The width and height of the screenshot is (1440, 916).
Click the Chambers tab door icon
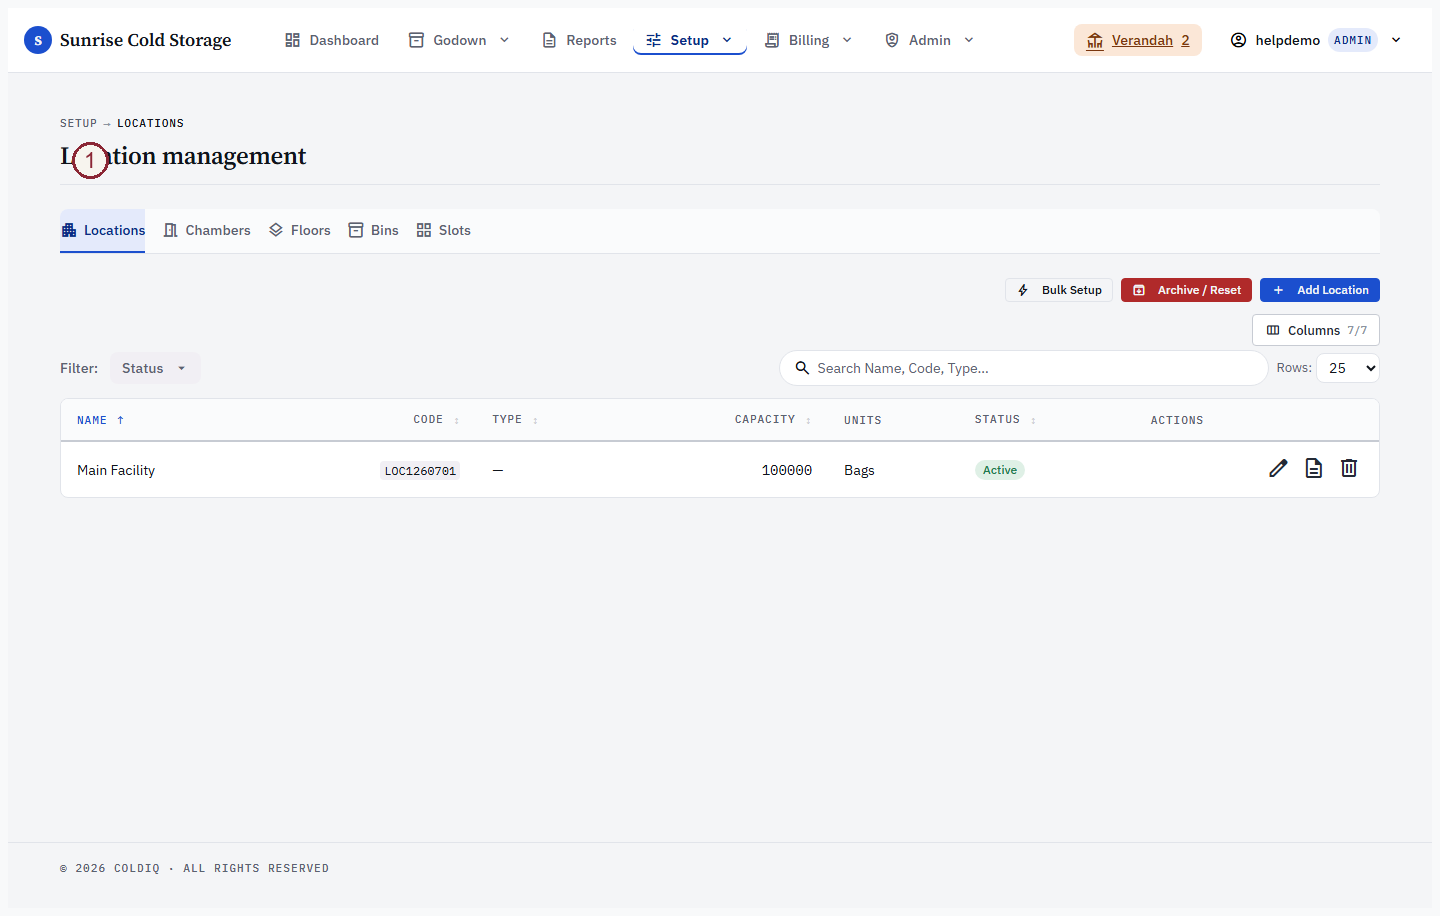(170, 230)
